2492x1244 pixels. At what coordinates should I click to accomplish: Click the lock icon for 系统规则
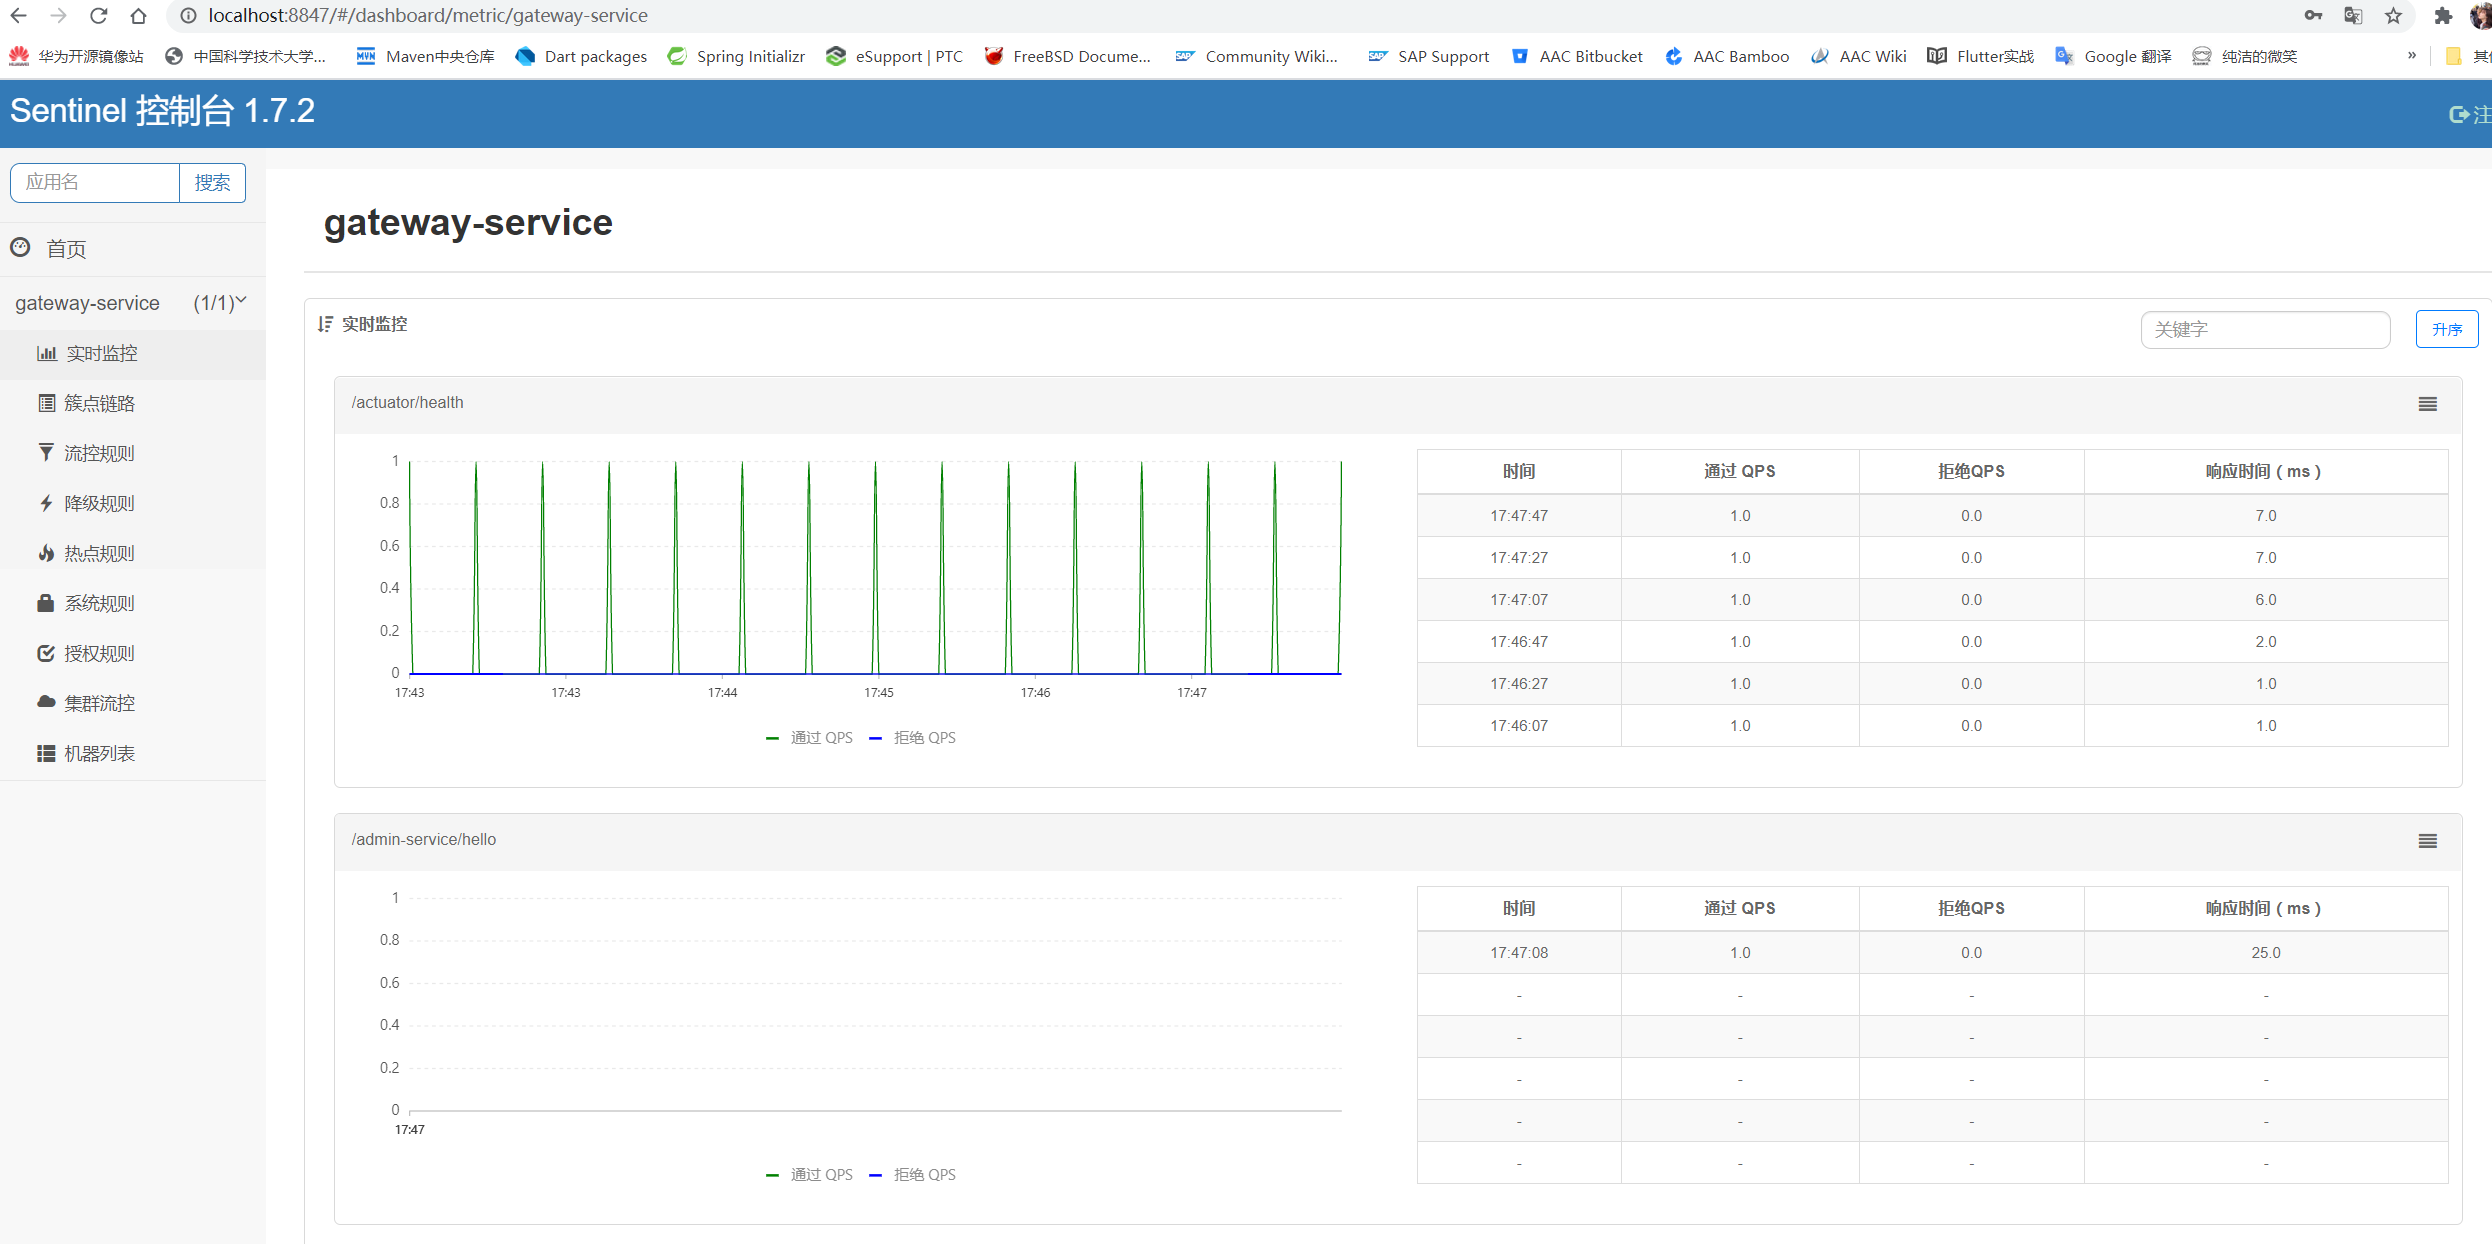coord(46,603)
